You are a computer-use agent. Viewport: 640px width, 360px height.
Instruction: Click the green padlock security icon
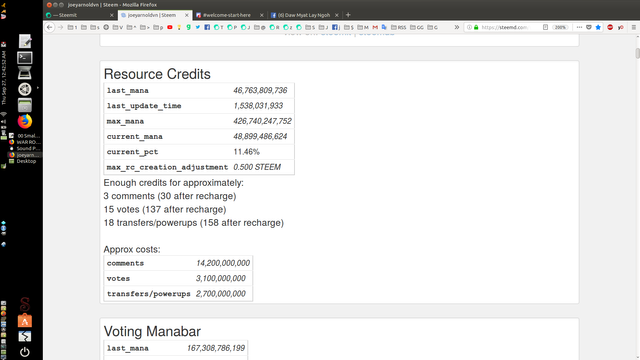(476, 27)
